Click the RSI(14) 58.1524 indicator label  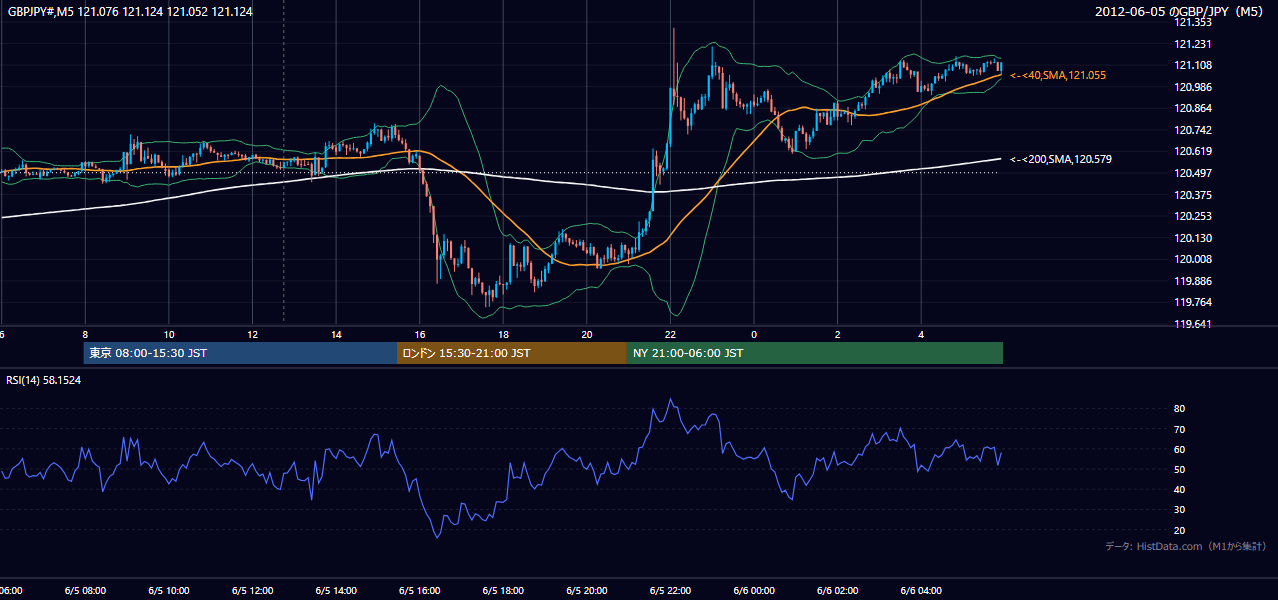click(x=44, y=380)
